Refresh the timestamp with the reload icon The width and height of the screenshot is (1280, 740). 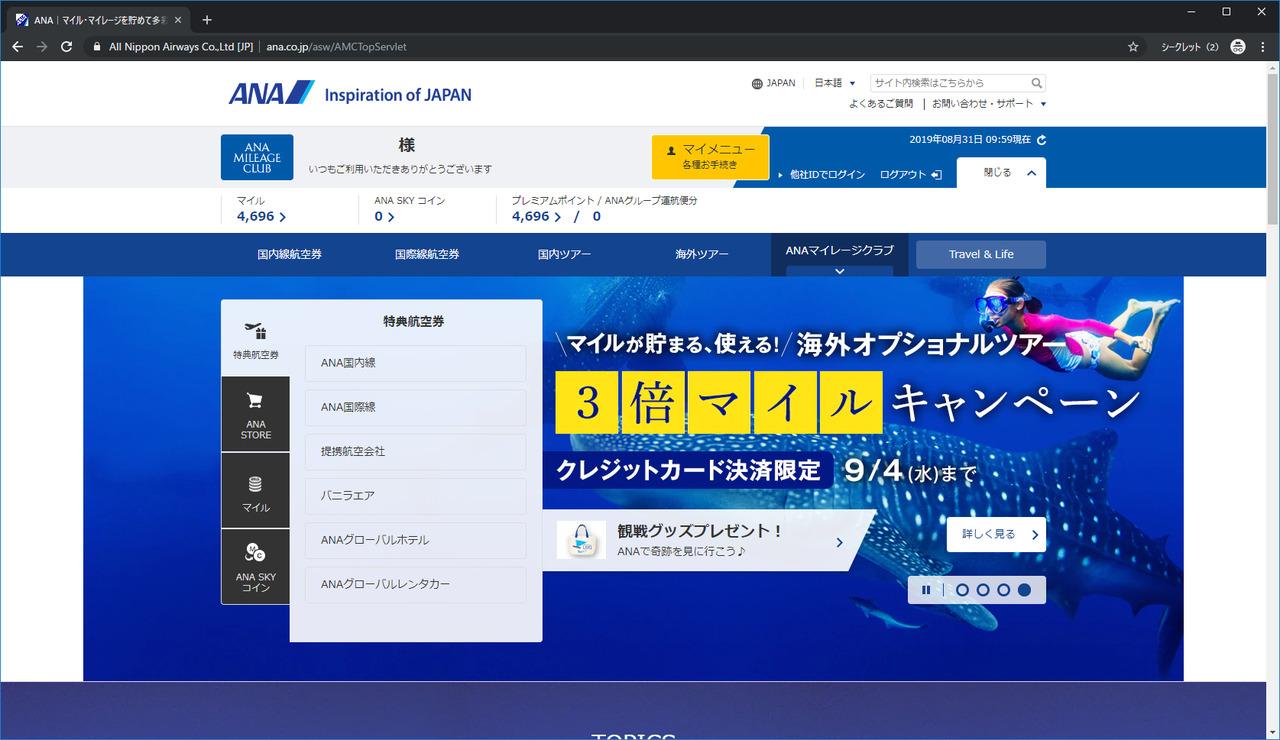(1042, 140)
